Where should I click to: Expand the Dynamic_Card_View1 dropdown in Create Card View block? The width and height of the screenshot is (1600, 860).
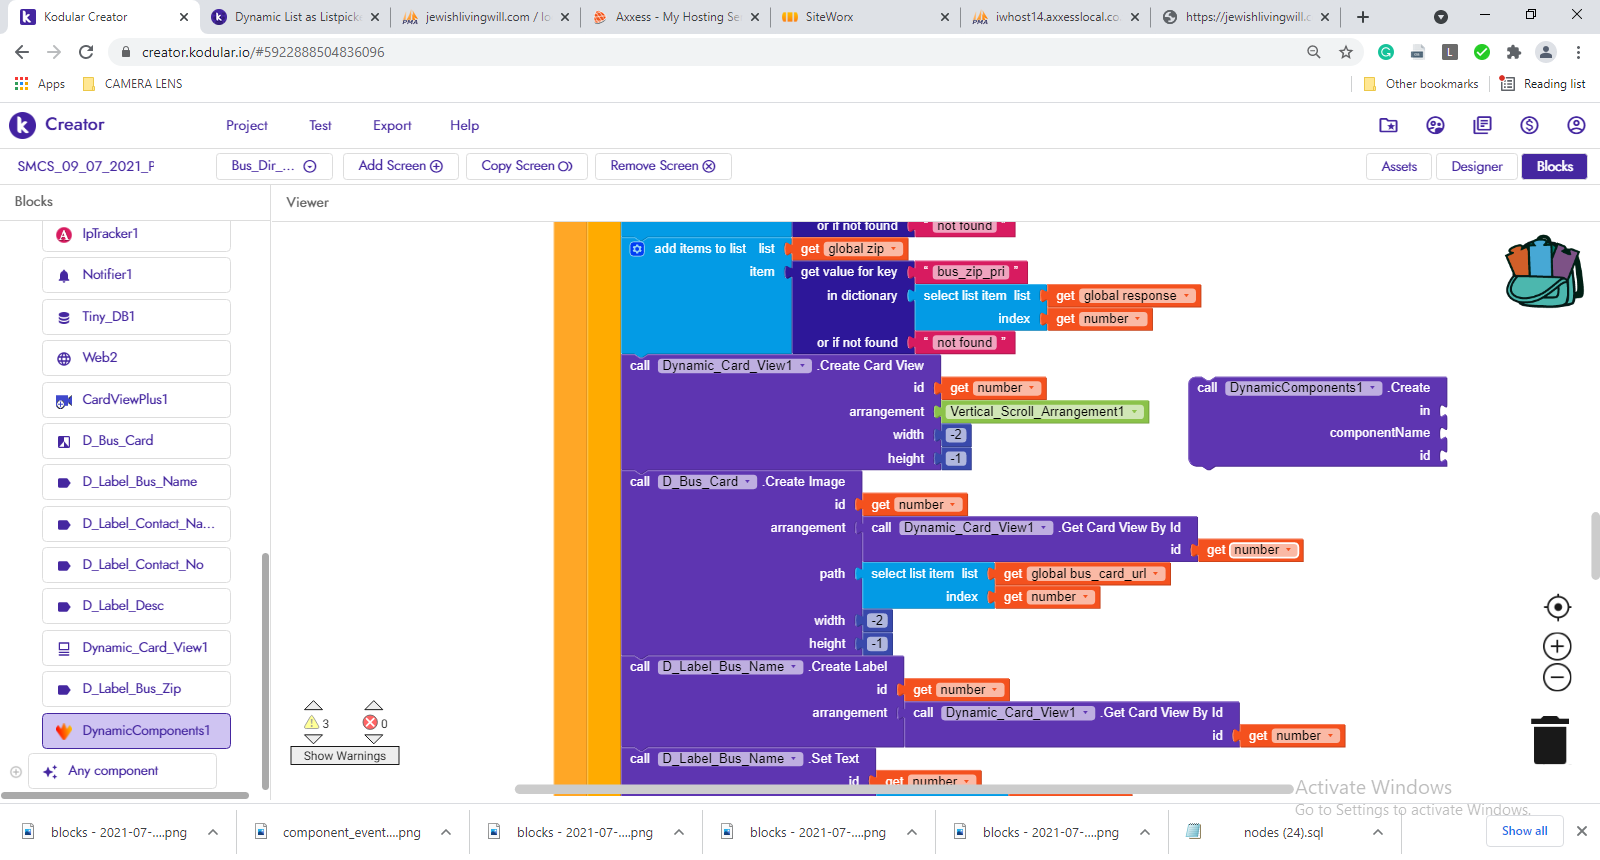pos(802,366)
